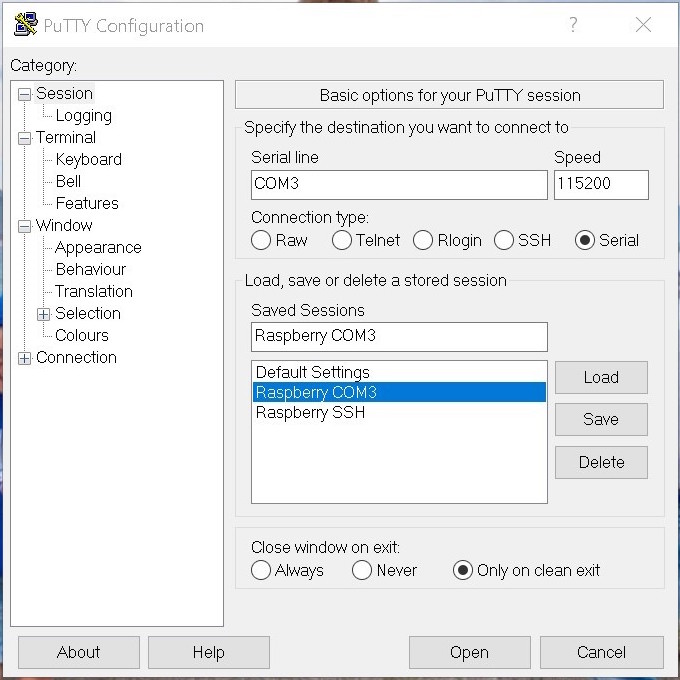Image resolution: width=680 pixels, height=680 pixels.
Task: Click the Open button
Action: coord(470,652)
